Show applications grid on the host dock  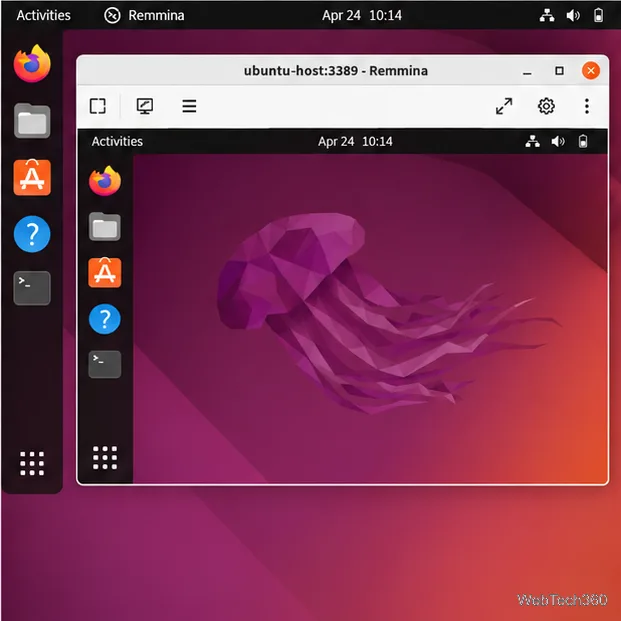[32, 463]
